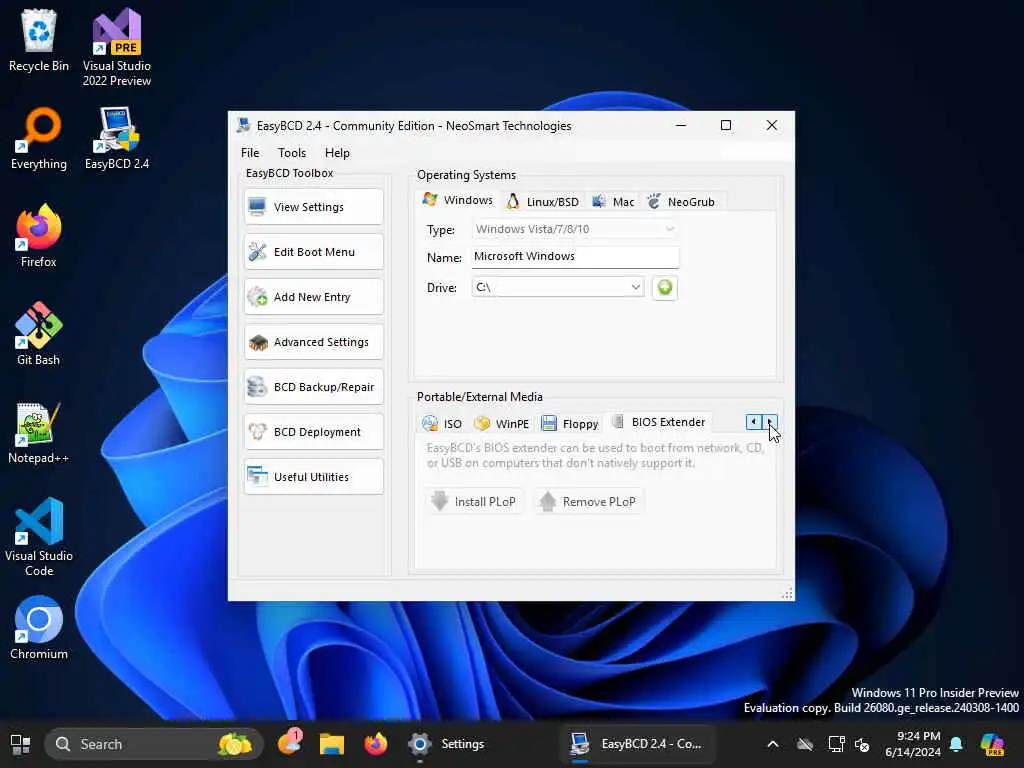
Task: Open the notifications bell icon
Action: (x=956, y=744)
